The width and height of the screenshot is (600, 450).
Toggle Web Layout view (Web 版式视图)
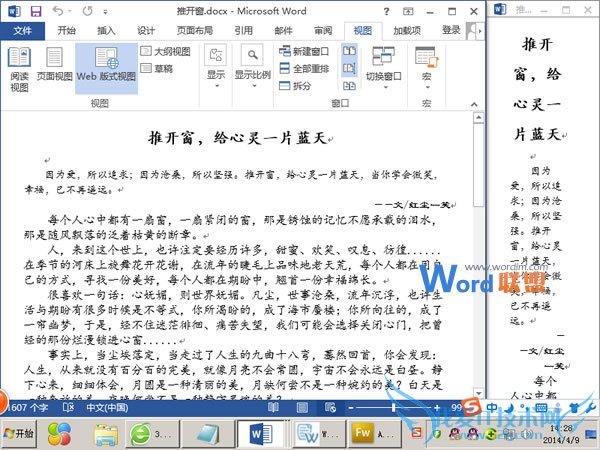[x=105, y=68]
